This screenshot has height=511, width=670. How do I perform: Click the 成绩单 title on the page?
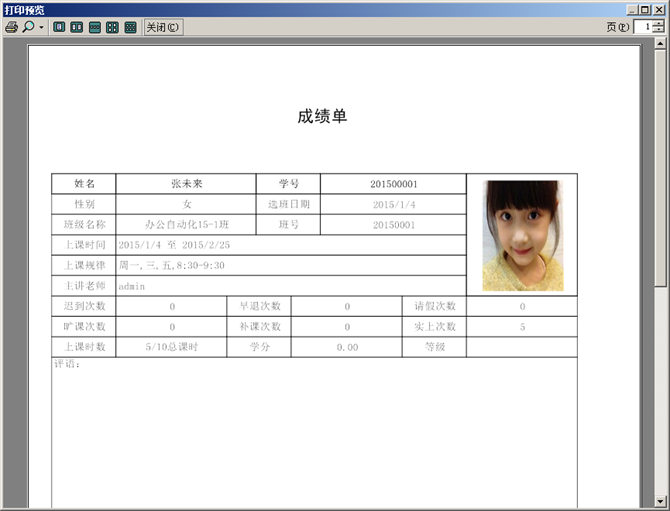coord(322,116)
